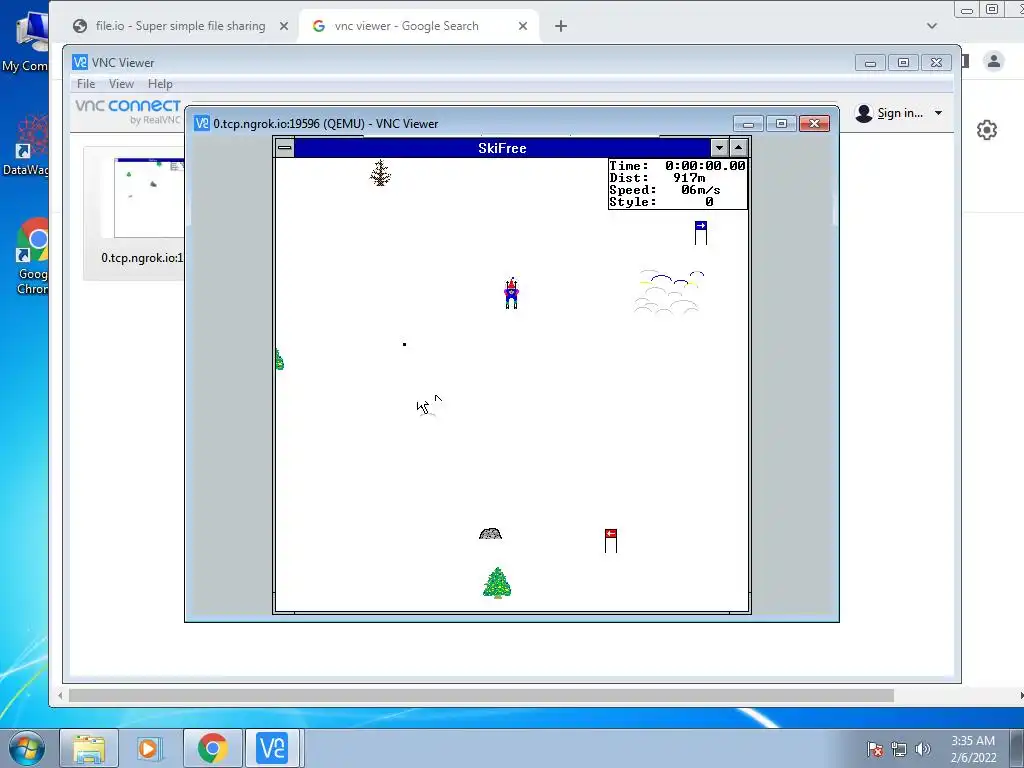This screenshot has height=768, width=1024.
Task: Click the Time readout in SkiFree
Action: pos(677,166)
